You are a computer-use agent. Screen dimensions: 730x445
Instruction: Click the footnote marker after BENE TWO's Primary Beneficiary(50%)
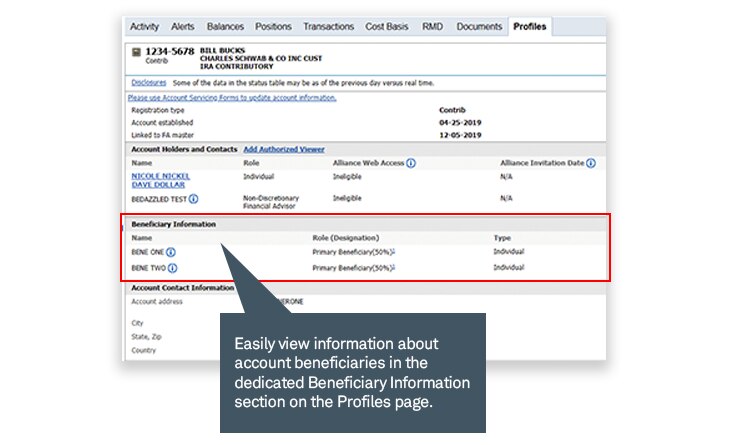pyautogui.click(x=394, y=267)
